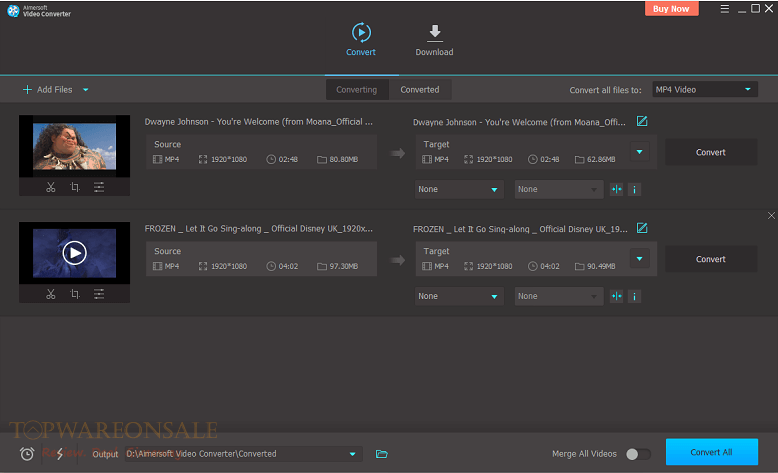Viewport: 778px width, 473px height.
Task: Open the Convert section at top
Action: (x=361, y=40)
